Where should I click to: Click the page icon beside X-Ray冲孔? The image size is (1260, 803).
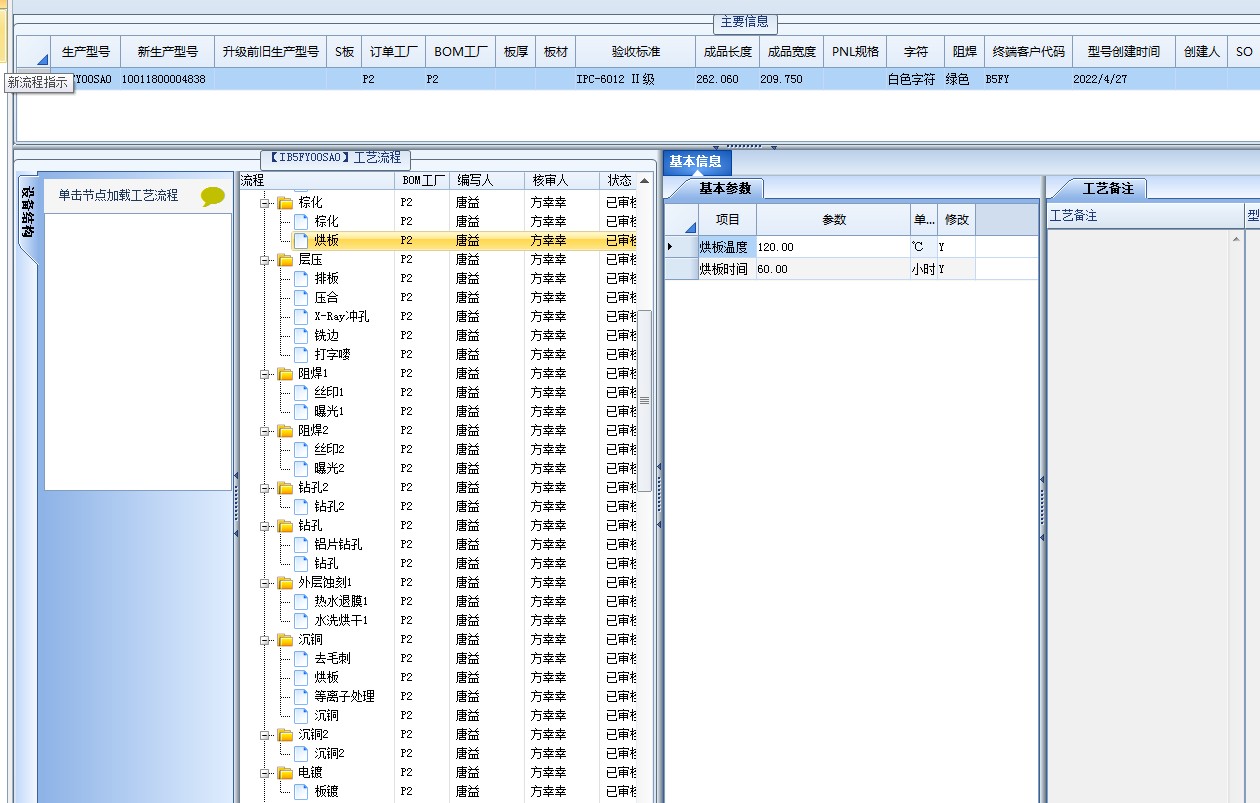point(301,316)
